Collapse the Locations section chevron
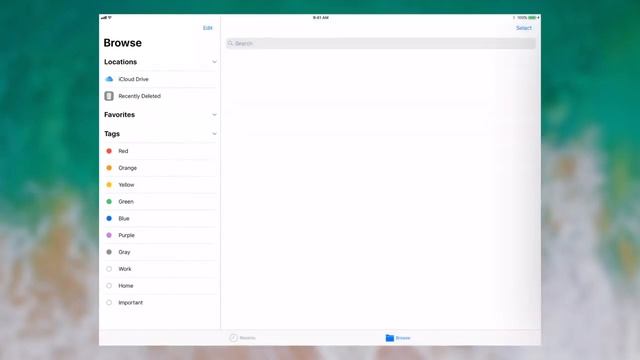Image resolution: width=640 pixels, height=360 pixels. (x=214, y=62)
